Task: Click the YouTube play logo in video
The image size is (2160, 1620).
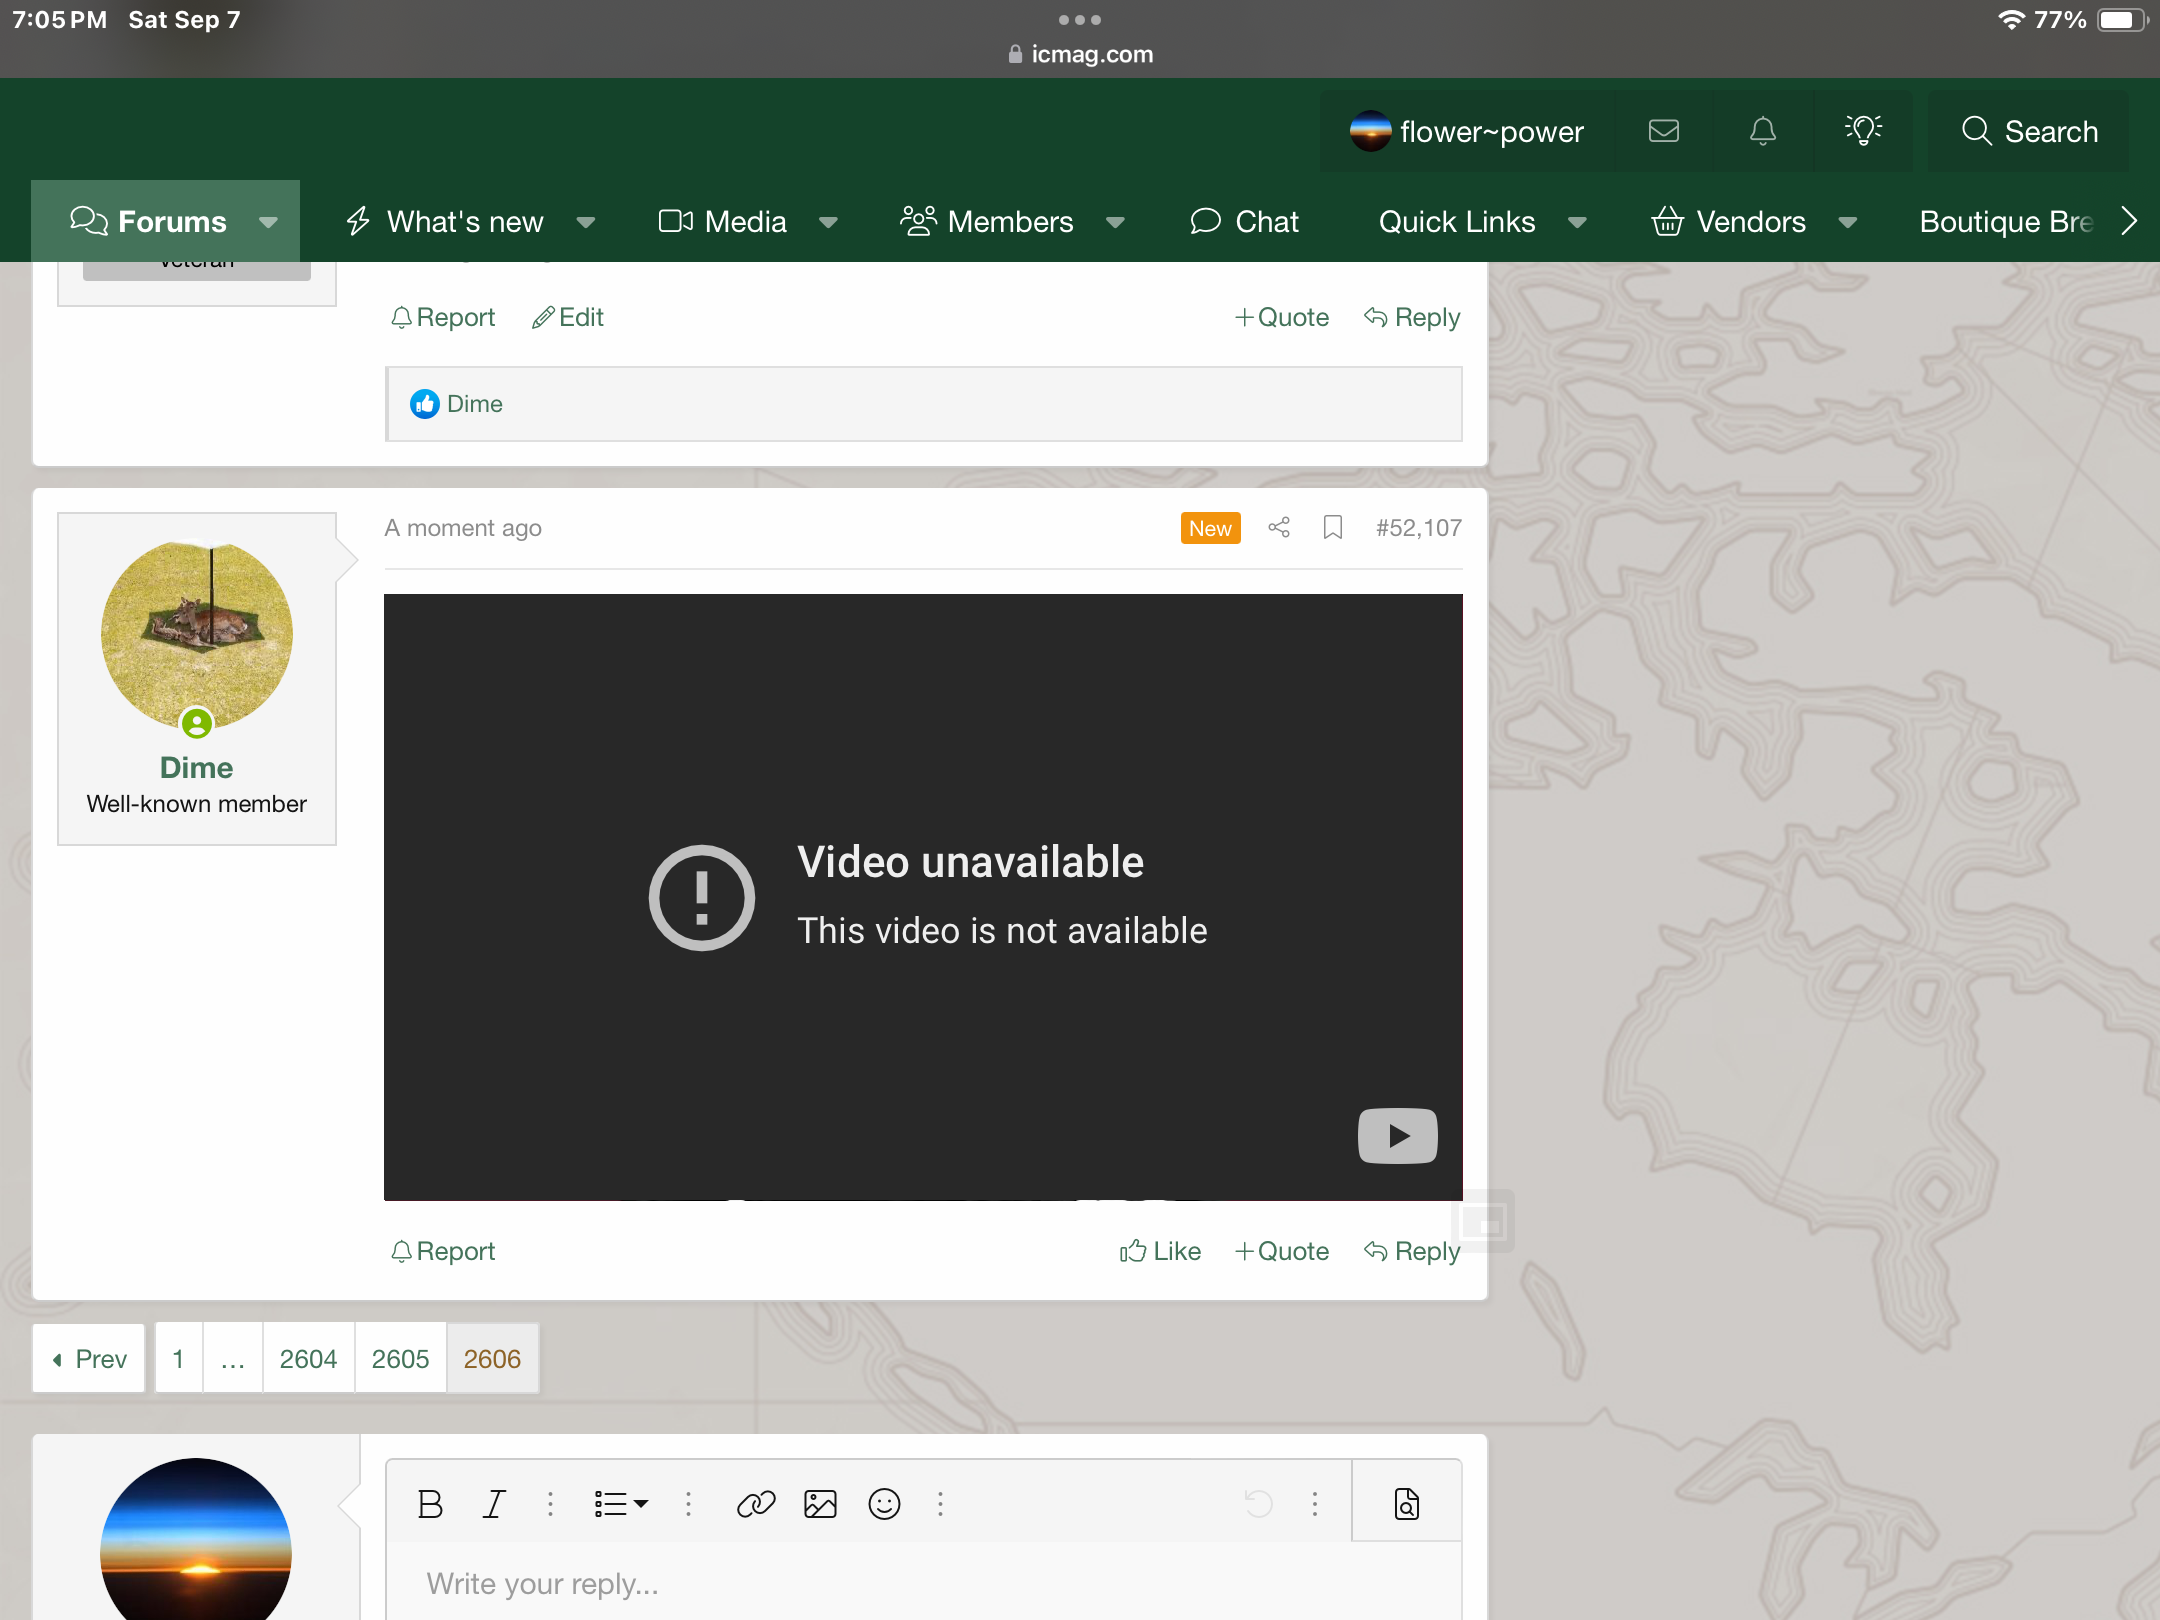Action: [x=1397, y=1136]
